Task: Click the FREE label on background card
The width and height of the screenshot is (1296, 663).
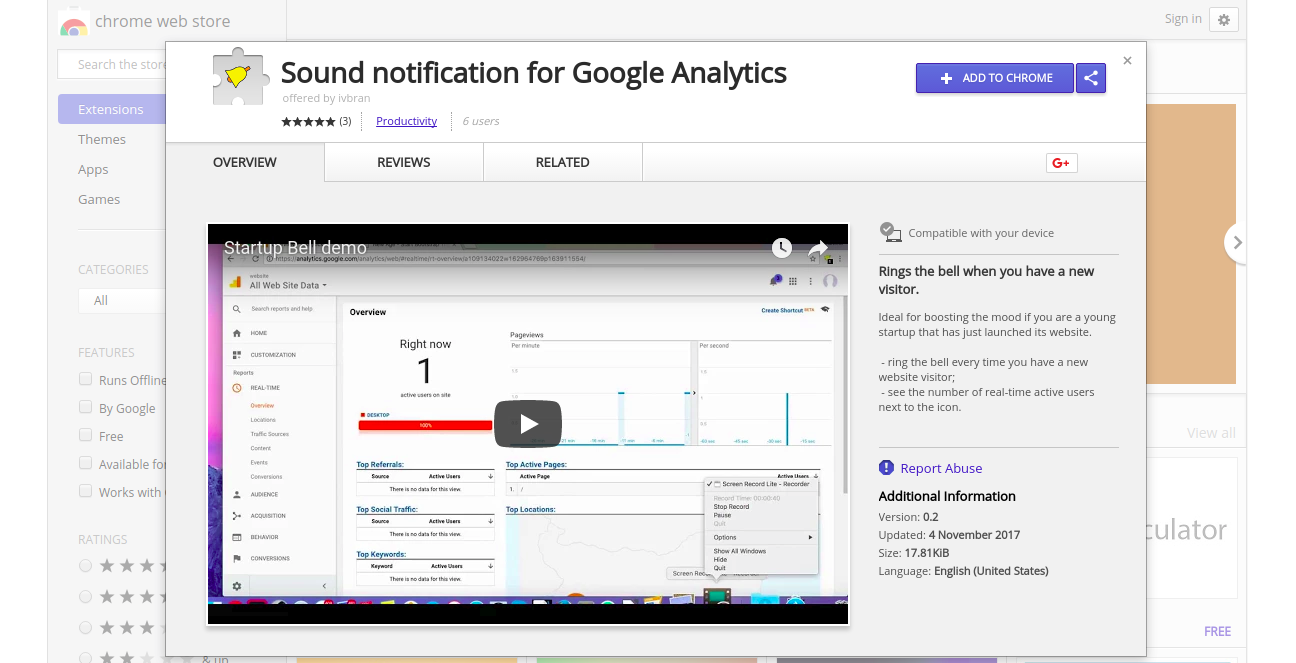Action: 1218,631
